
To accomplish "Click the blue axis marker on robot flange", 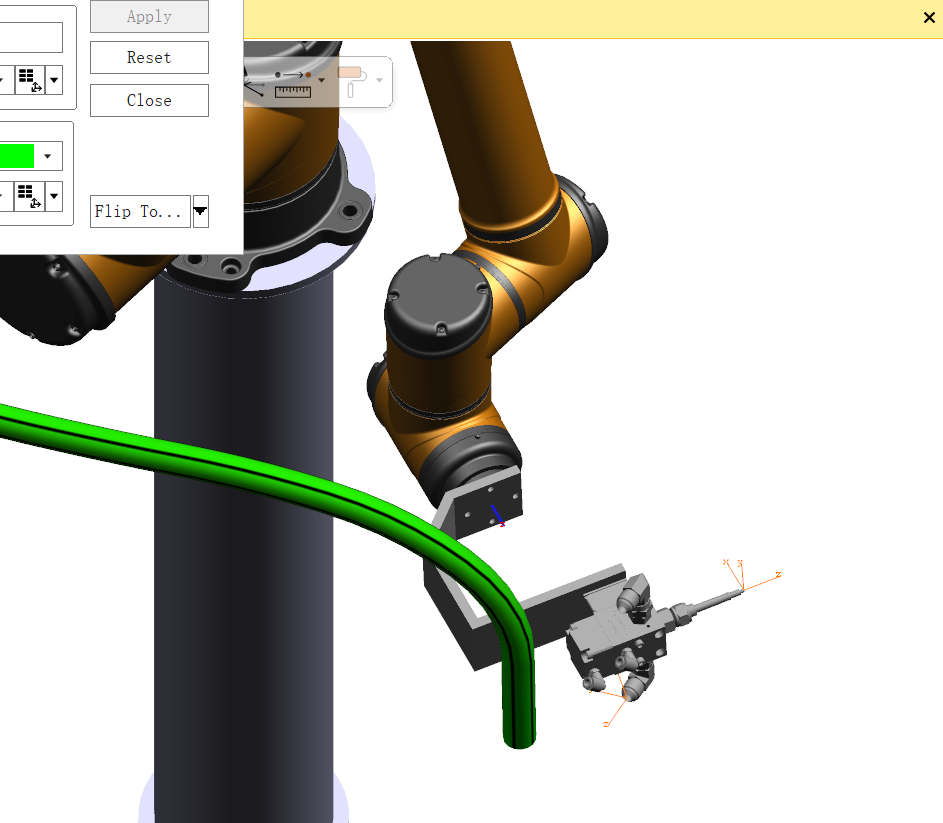I will pos(497,515).
